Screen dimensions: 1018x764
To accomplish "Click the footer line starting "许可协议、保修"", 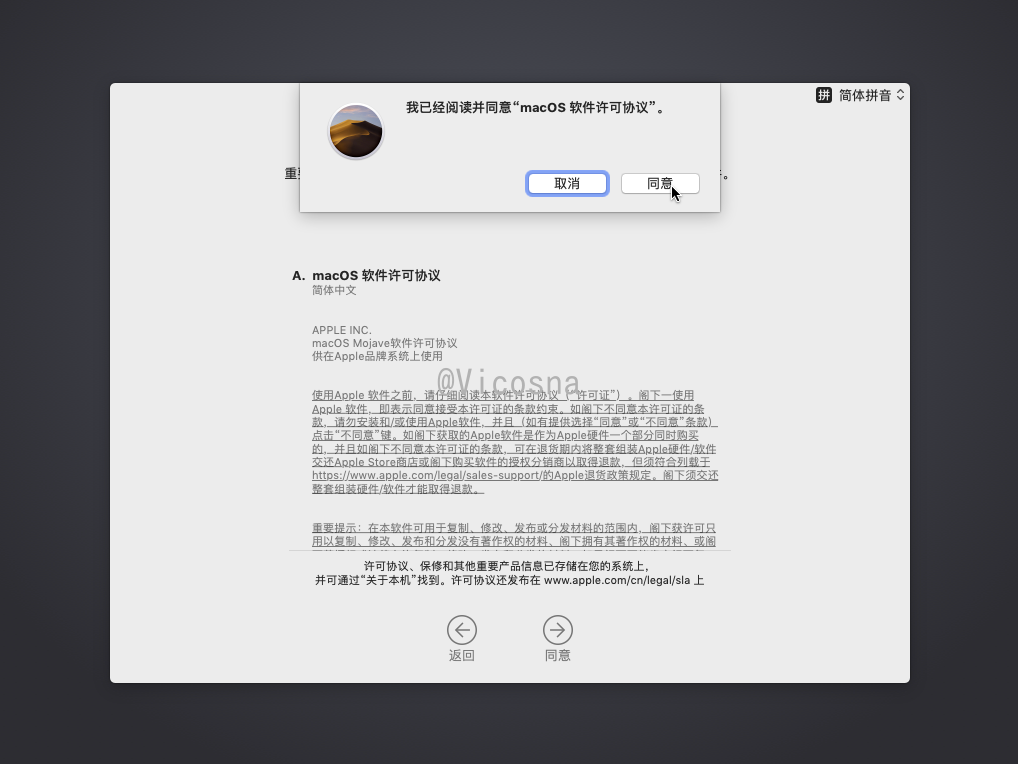I will click(x=506, y=567).
